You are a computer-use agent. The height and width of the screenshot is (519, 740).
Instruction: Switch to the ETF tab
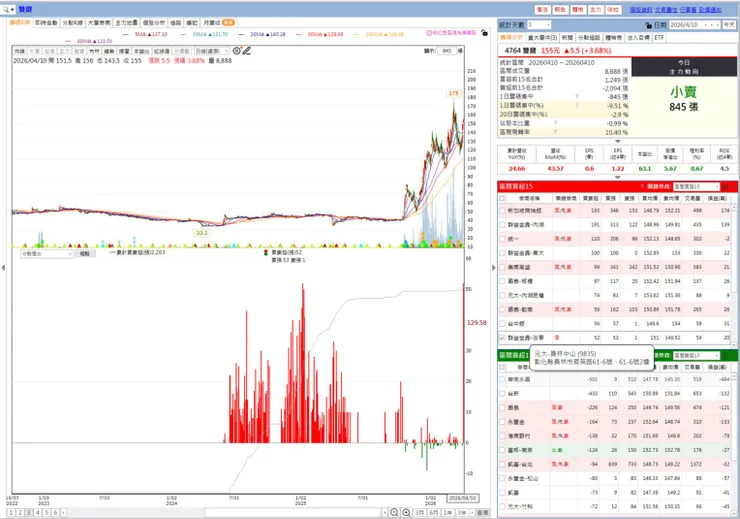(x=659, y=37)
